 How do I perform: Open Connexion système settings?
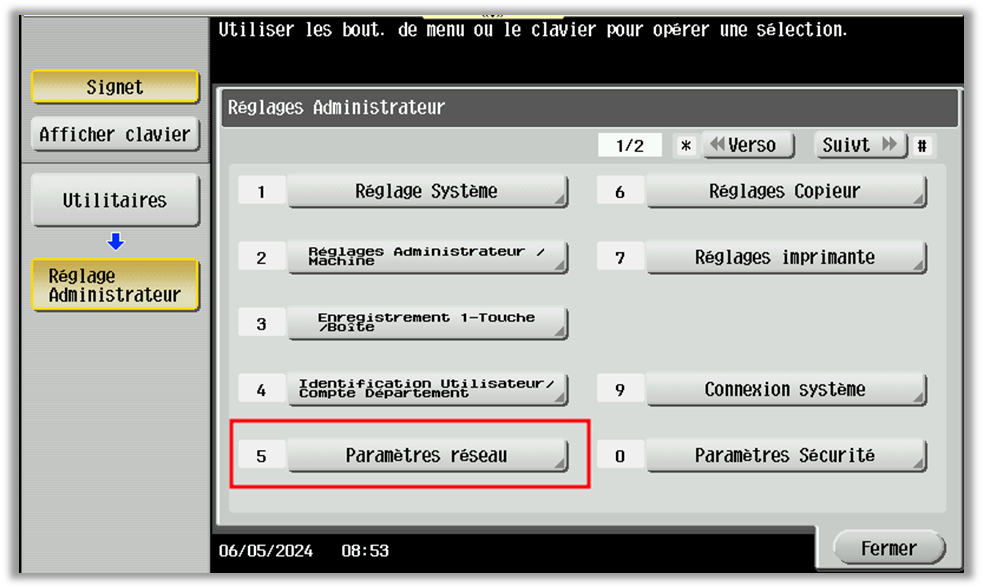pyautogui.click(x=786, y=389)
